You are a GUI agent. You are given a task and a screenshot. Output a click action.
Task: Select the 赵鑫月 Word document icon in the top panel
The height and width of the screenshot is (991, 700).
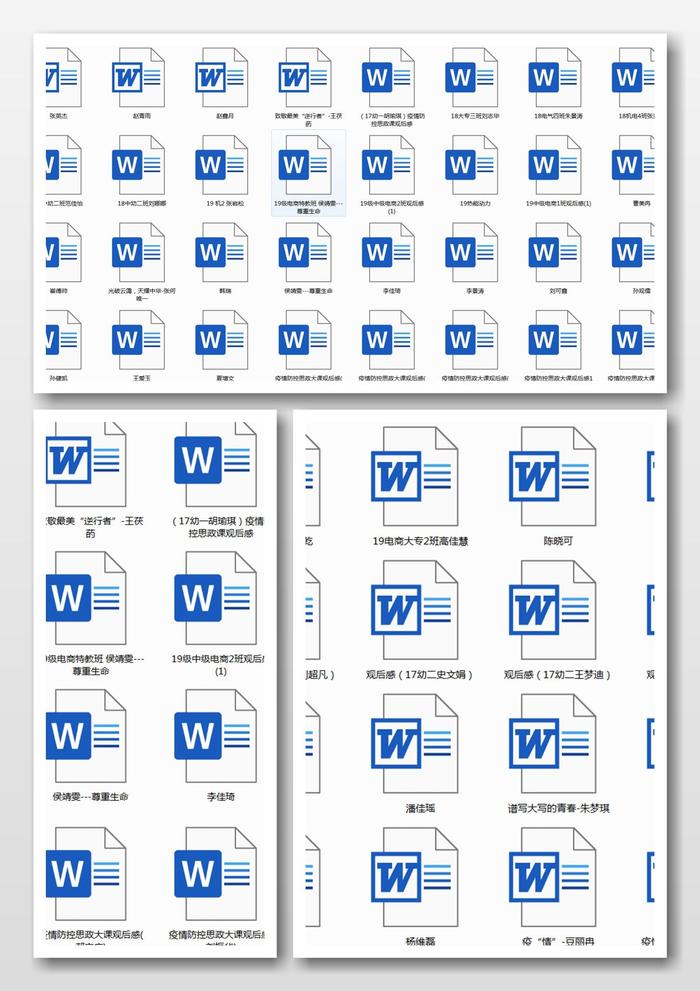pyautogui.click(x=222, y=78)
